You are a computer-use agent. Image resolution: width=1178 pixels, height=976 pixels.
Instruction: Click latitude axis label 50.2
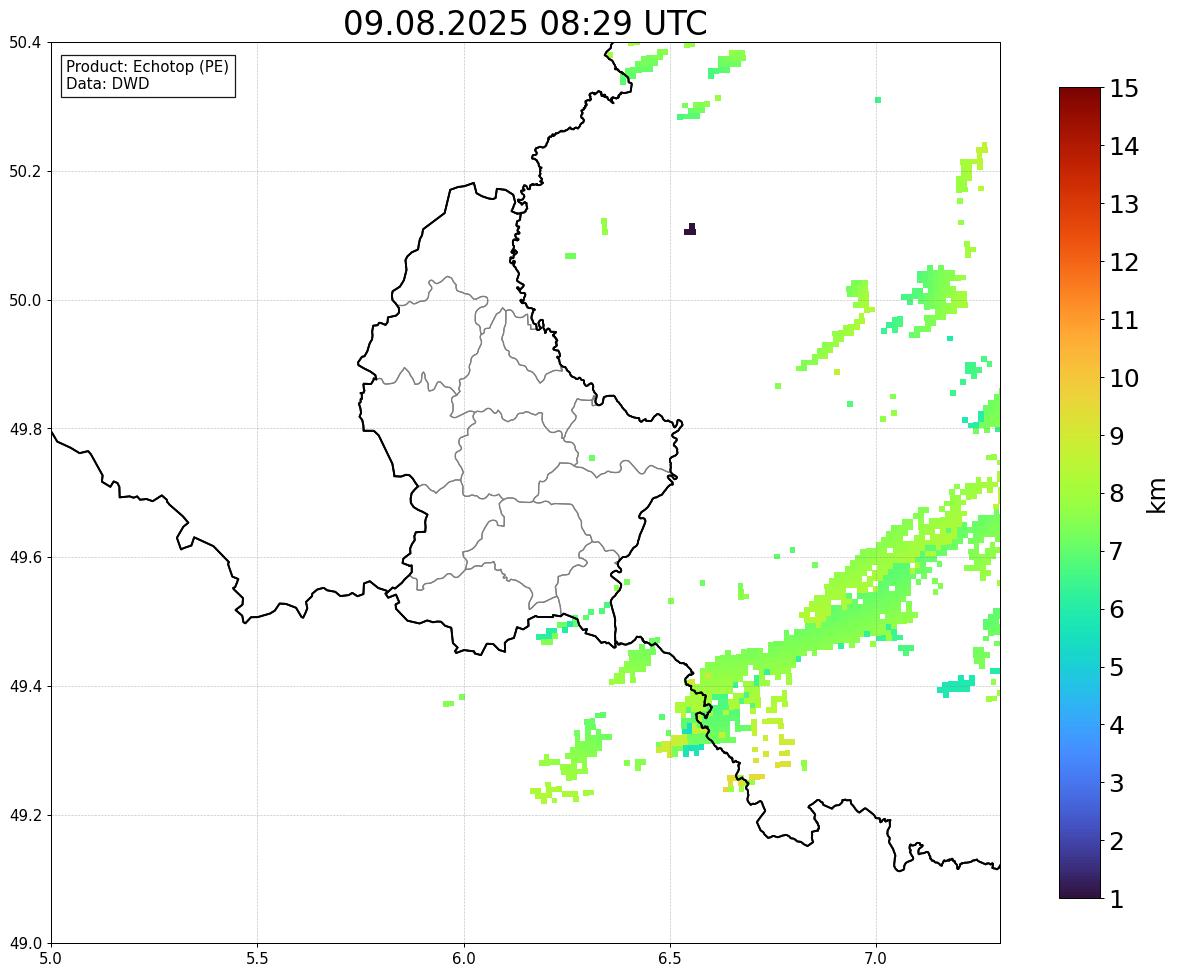[x=25, y=171]
